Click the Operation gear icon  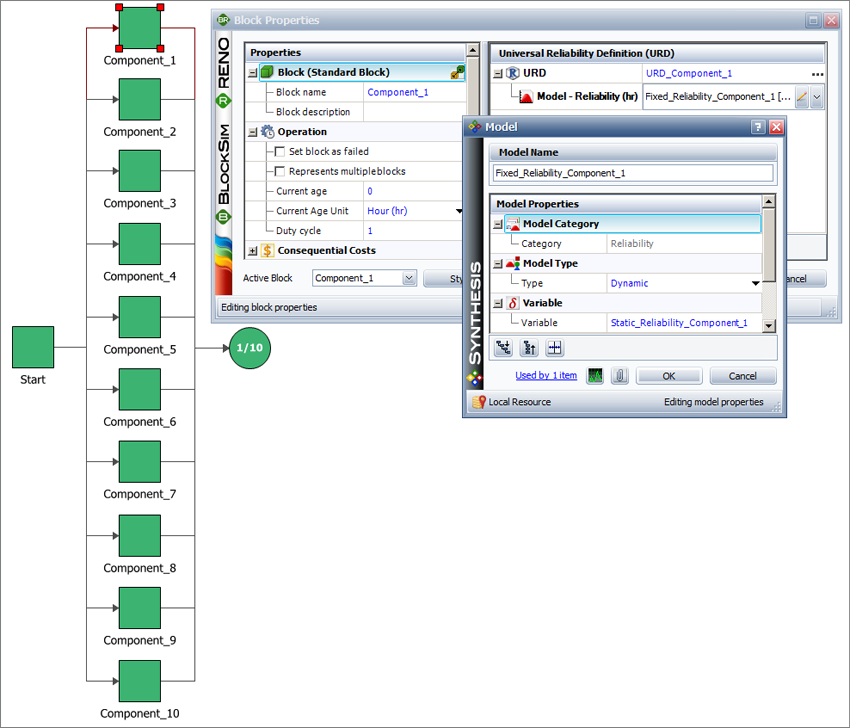[x=269, y=131]
